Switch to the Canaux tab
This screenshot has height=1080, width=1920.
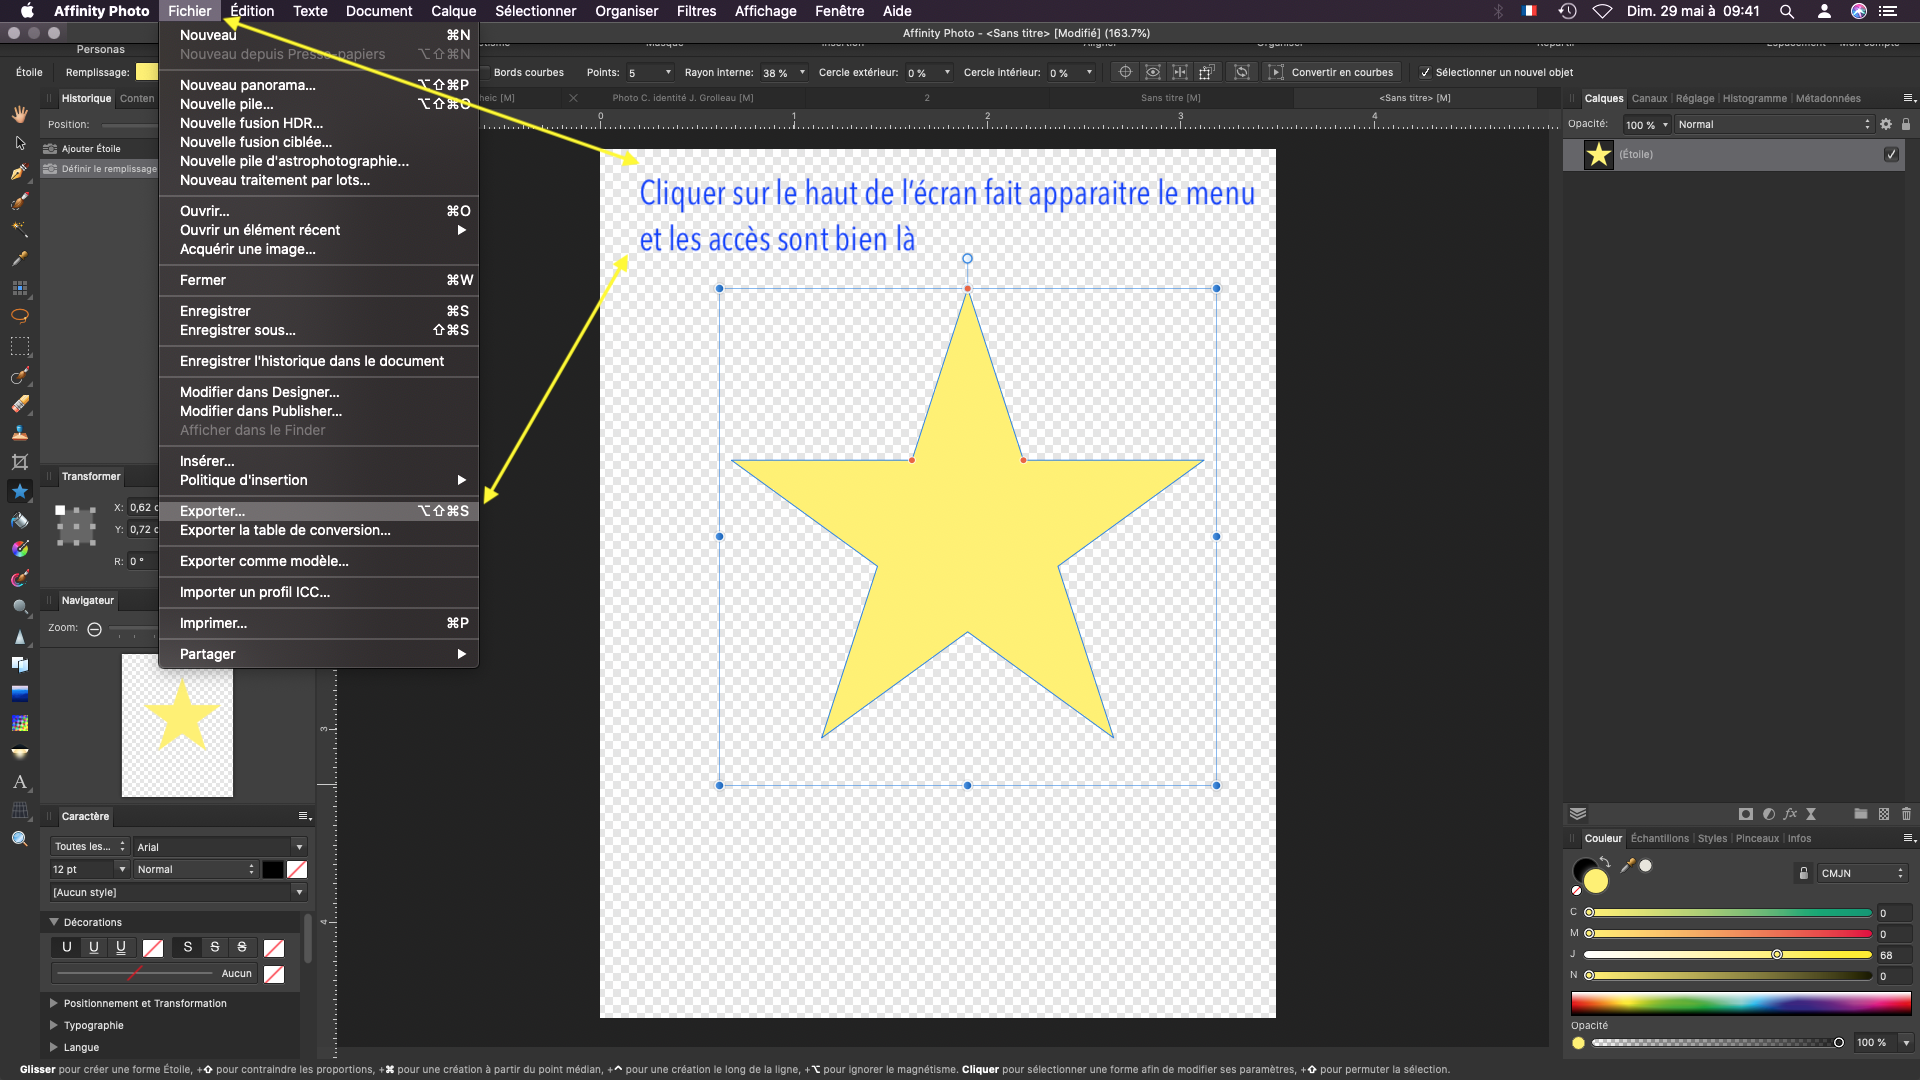pyautogui.click(x=1649, y=98)
